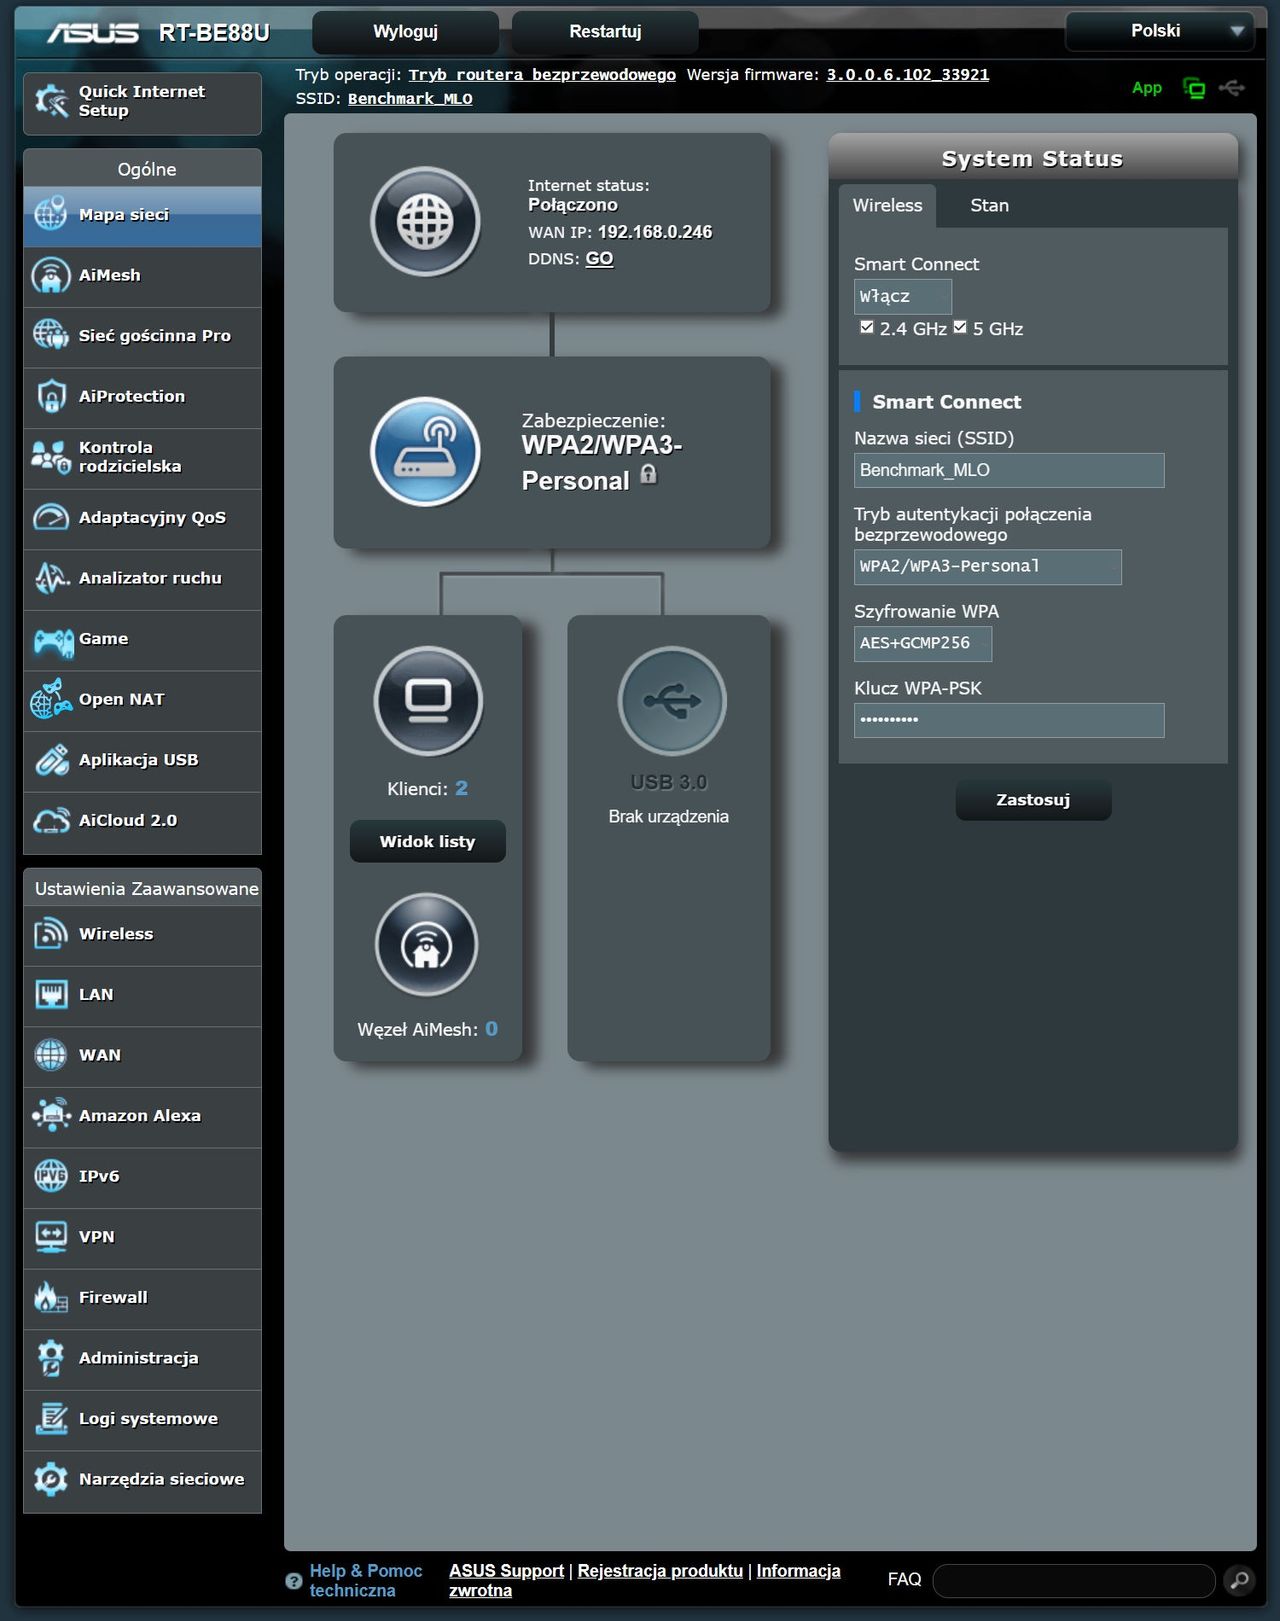Uncheck the 5 GHz checkbox

coord(960,327)
